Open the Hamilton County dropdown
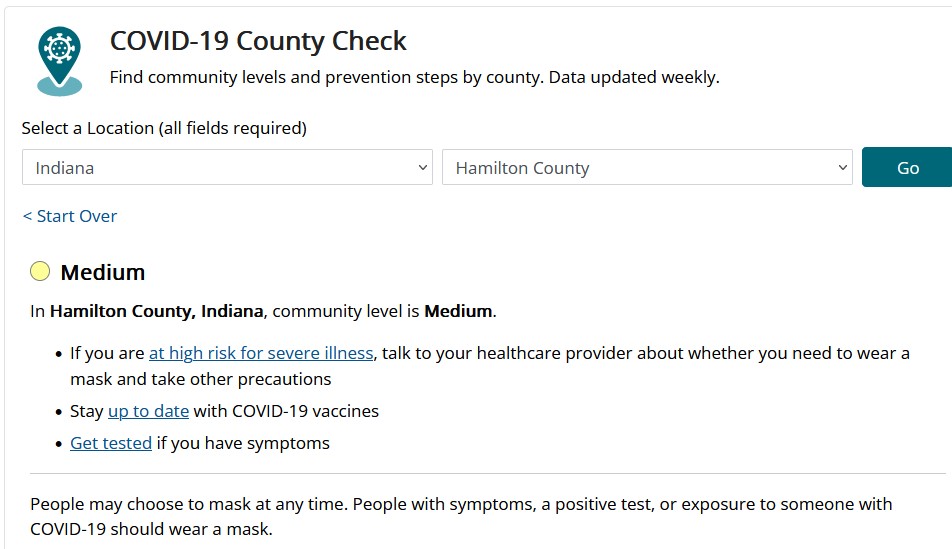 pyautogui.click(x=647, y=167)
